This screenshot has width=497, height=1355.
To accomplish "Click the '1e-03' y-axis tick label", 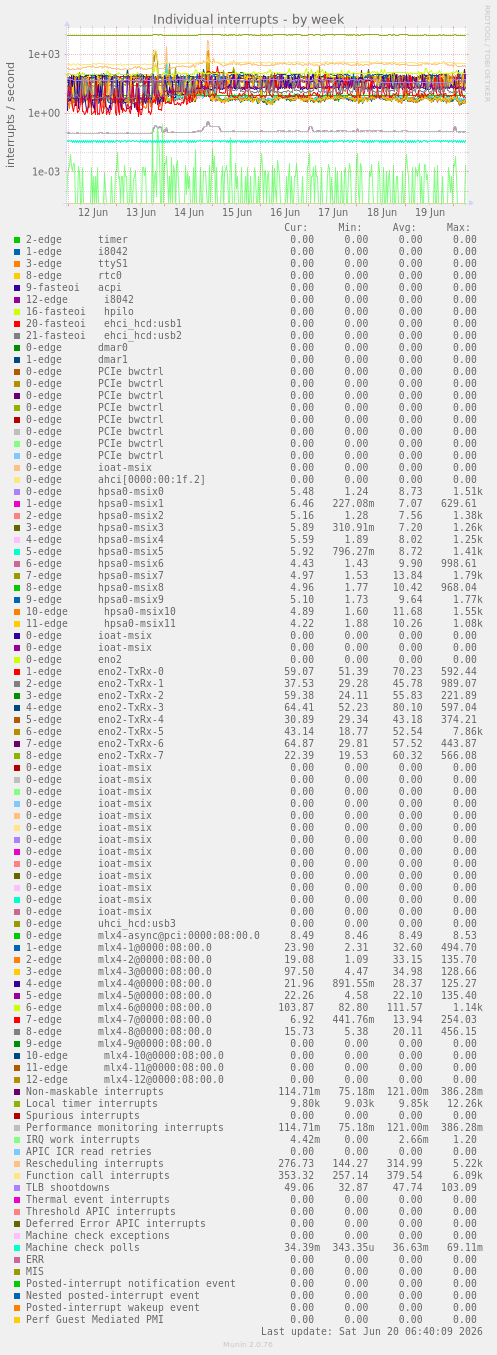I will pyautogui.click(x=44, y=172).
